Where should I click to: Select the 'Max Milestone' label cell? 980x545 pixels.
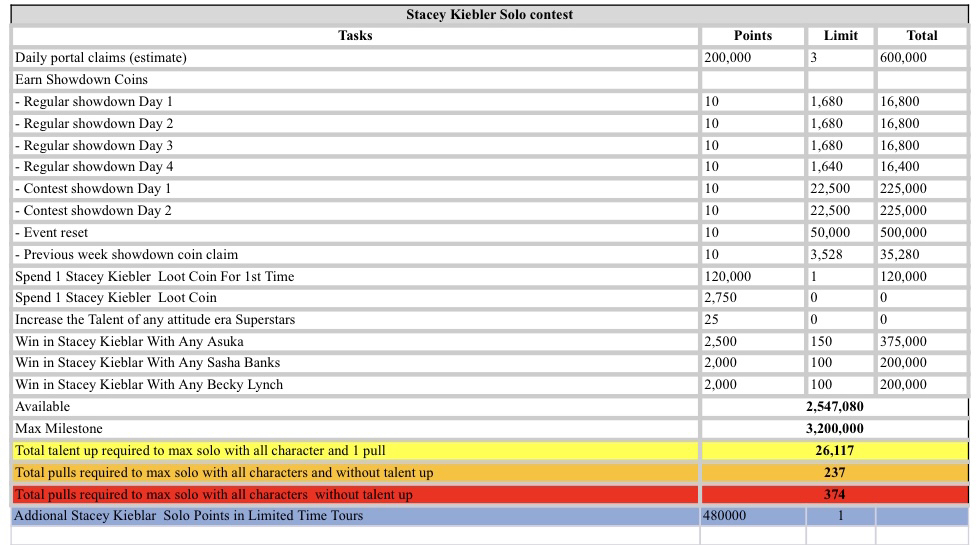tap(355, 428)
